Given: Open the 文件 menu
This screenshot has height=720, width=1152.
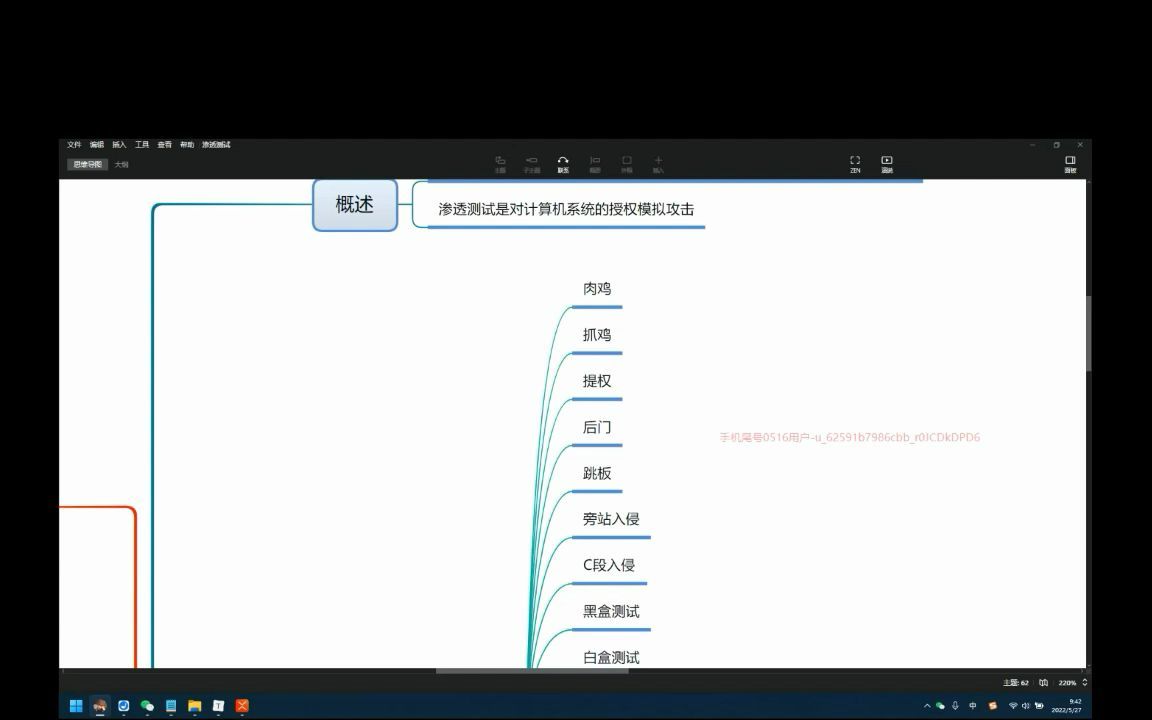Looking at the screenshot, I should pyautogui.click(x=74, y=144).
